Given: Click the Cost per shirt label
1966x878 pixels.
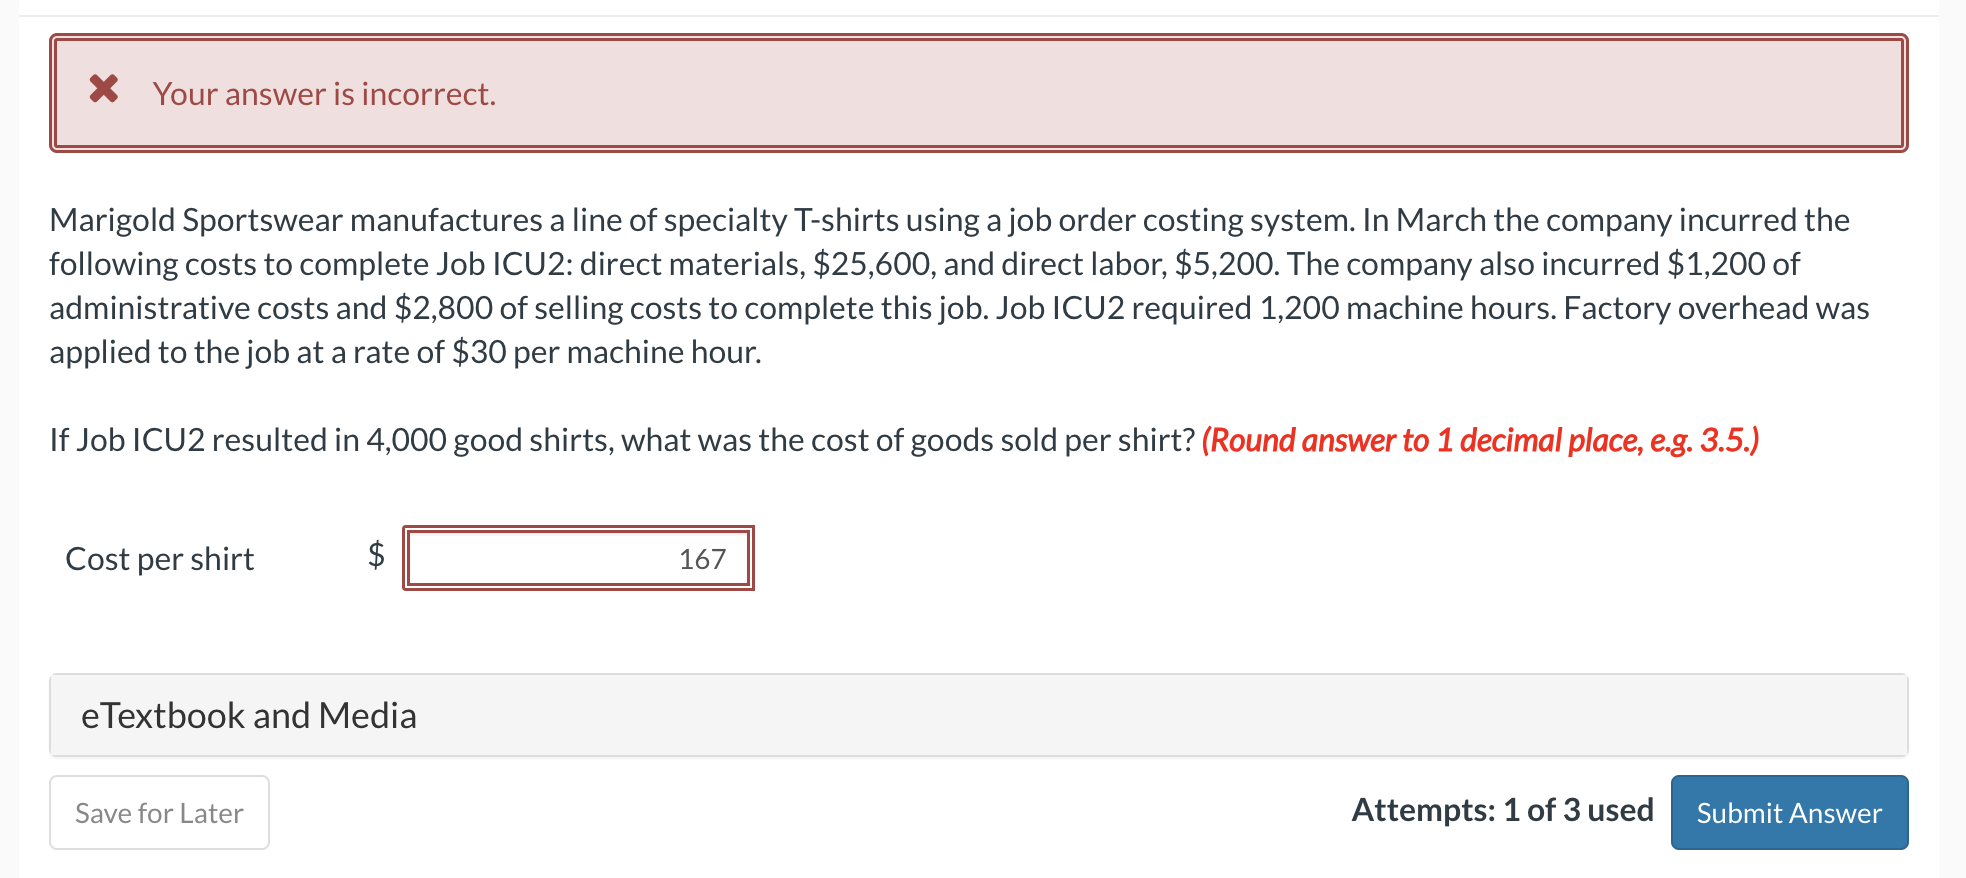Looking at the screenshot, I should [x=159, y=558].
